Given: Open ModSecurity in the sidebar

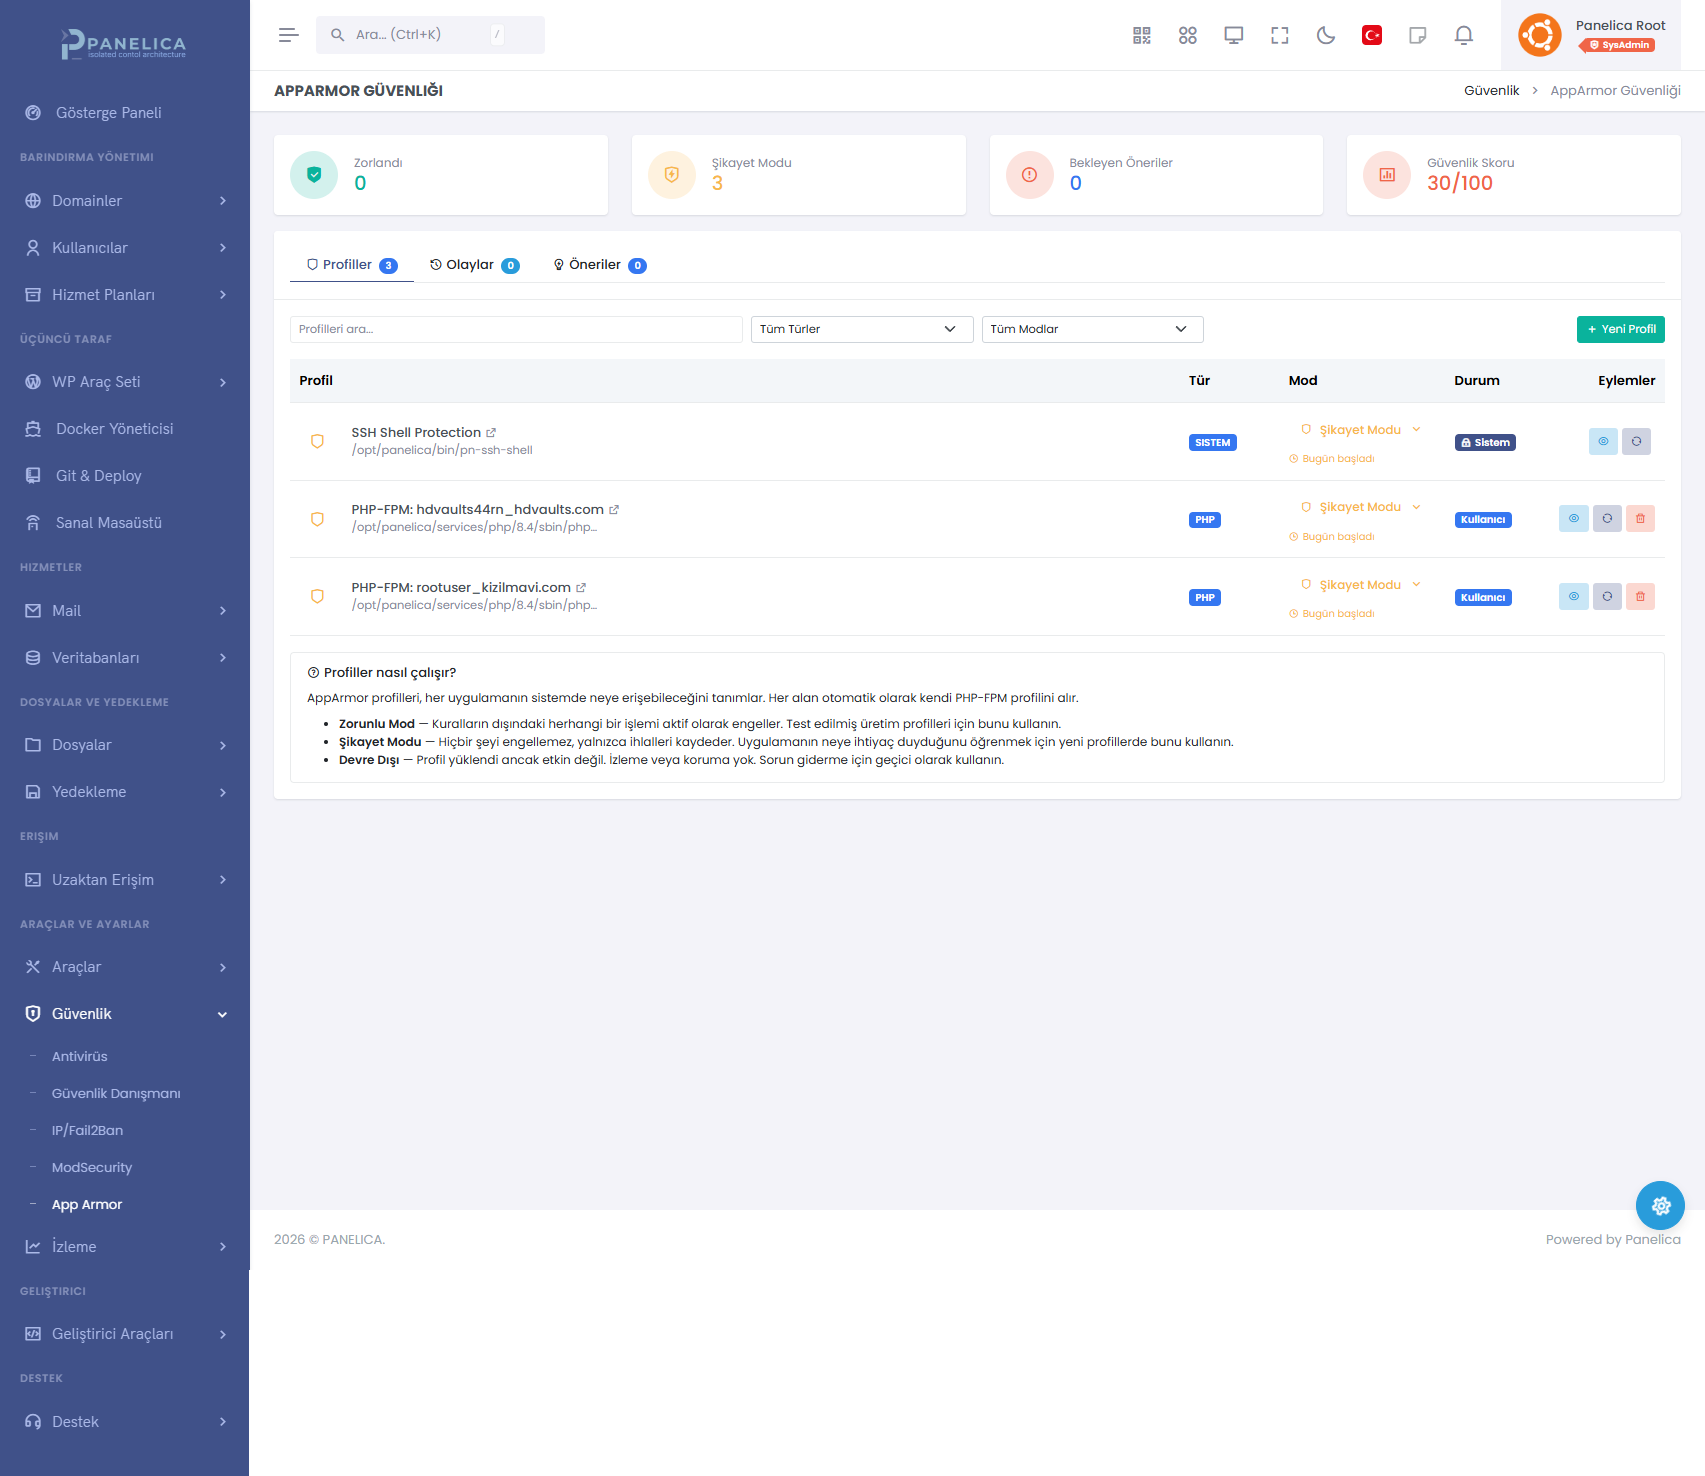Looking at the screenshot, I should click(x=92, y=1167).
